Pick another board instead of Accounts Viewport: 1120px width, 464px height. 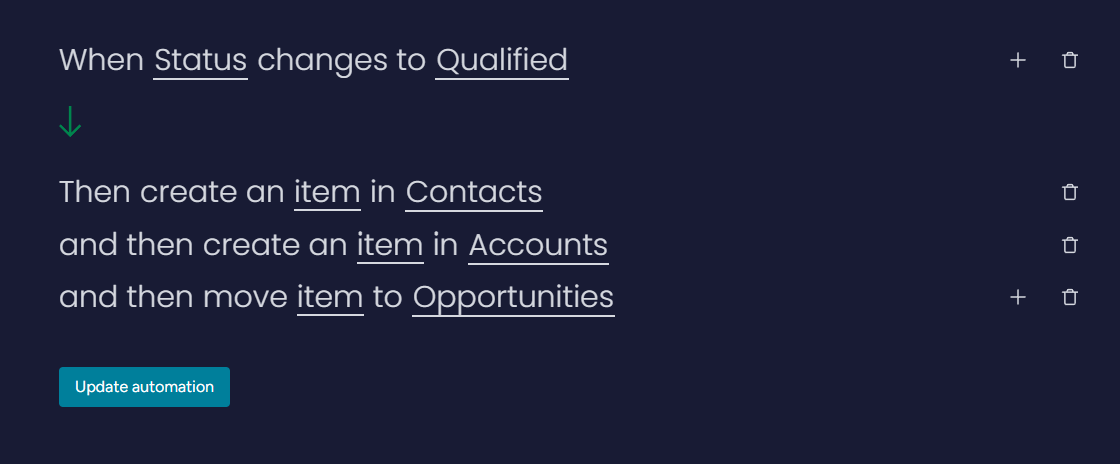pyautogui.click(x=538, y=245)
